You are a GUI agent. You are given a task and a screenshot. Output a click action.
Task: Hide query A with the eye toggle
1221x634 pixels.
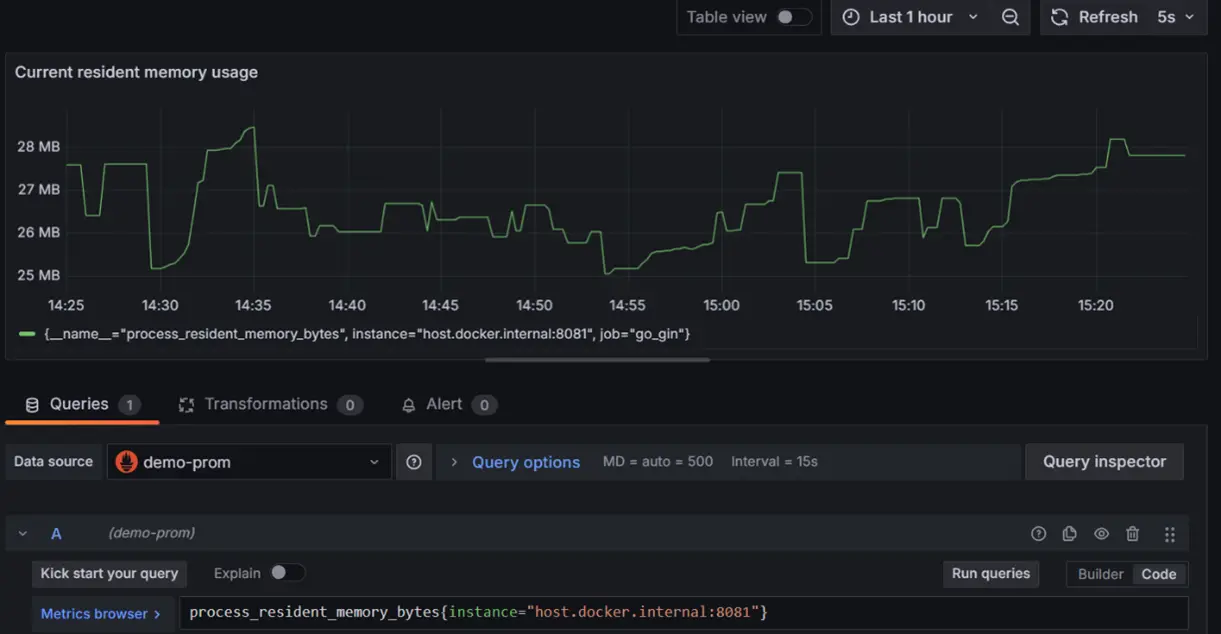[x=1101, y=533]
